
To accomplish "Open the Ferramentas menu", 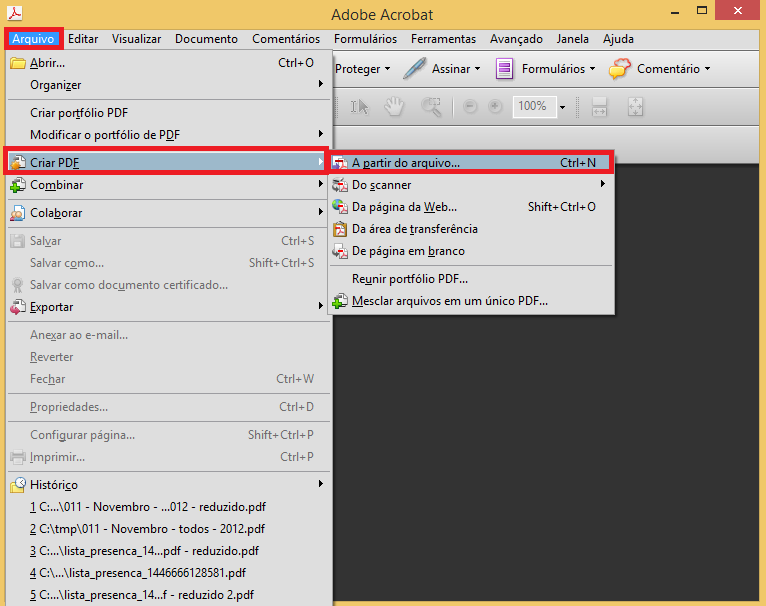I will (443, 39).
